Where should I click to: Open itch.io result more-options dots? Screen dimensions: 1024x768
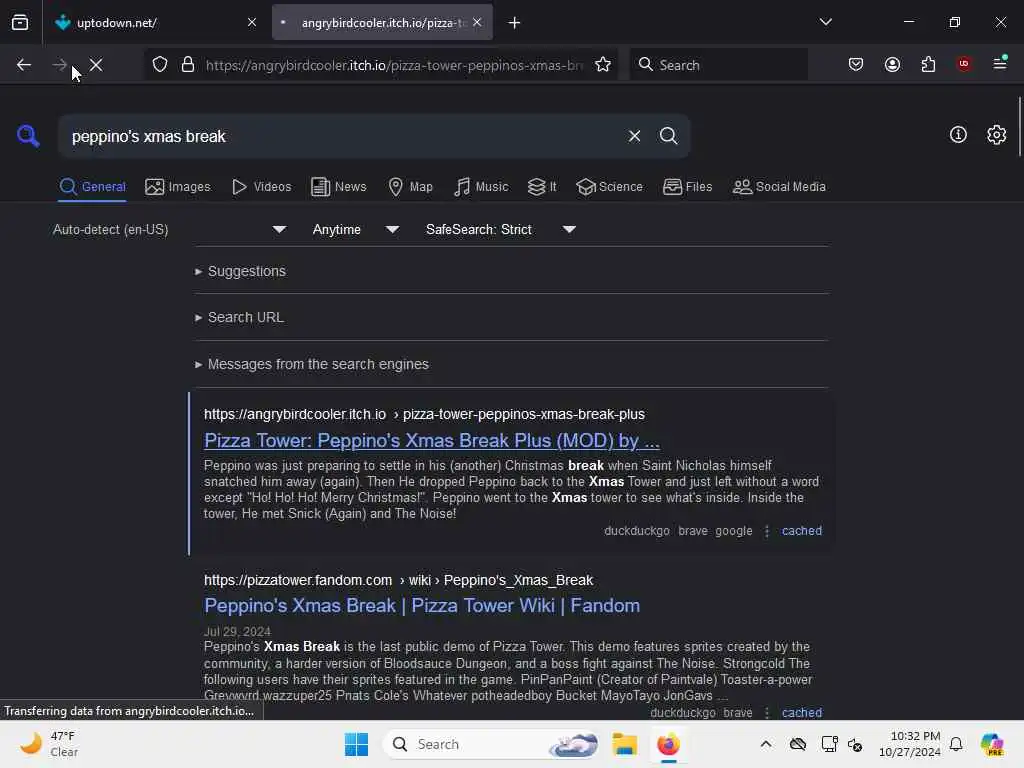[767, 531]
